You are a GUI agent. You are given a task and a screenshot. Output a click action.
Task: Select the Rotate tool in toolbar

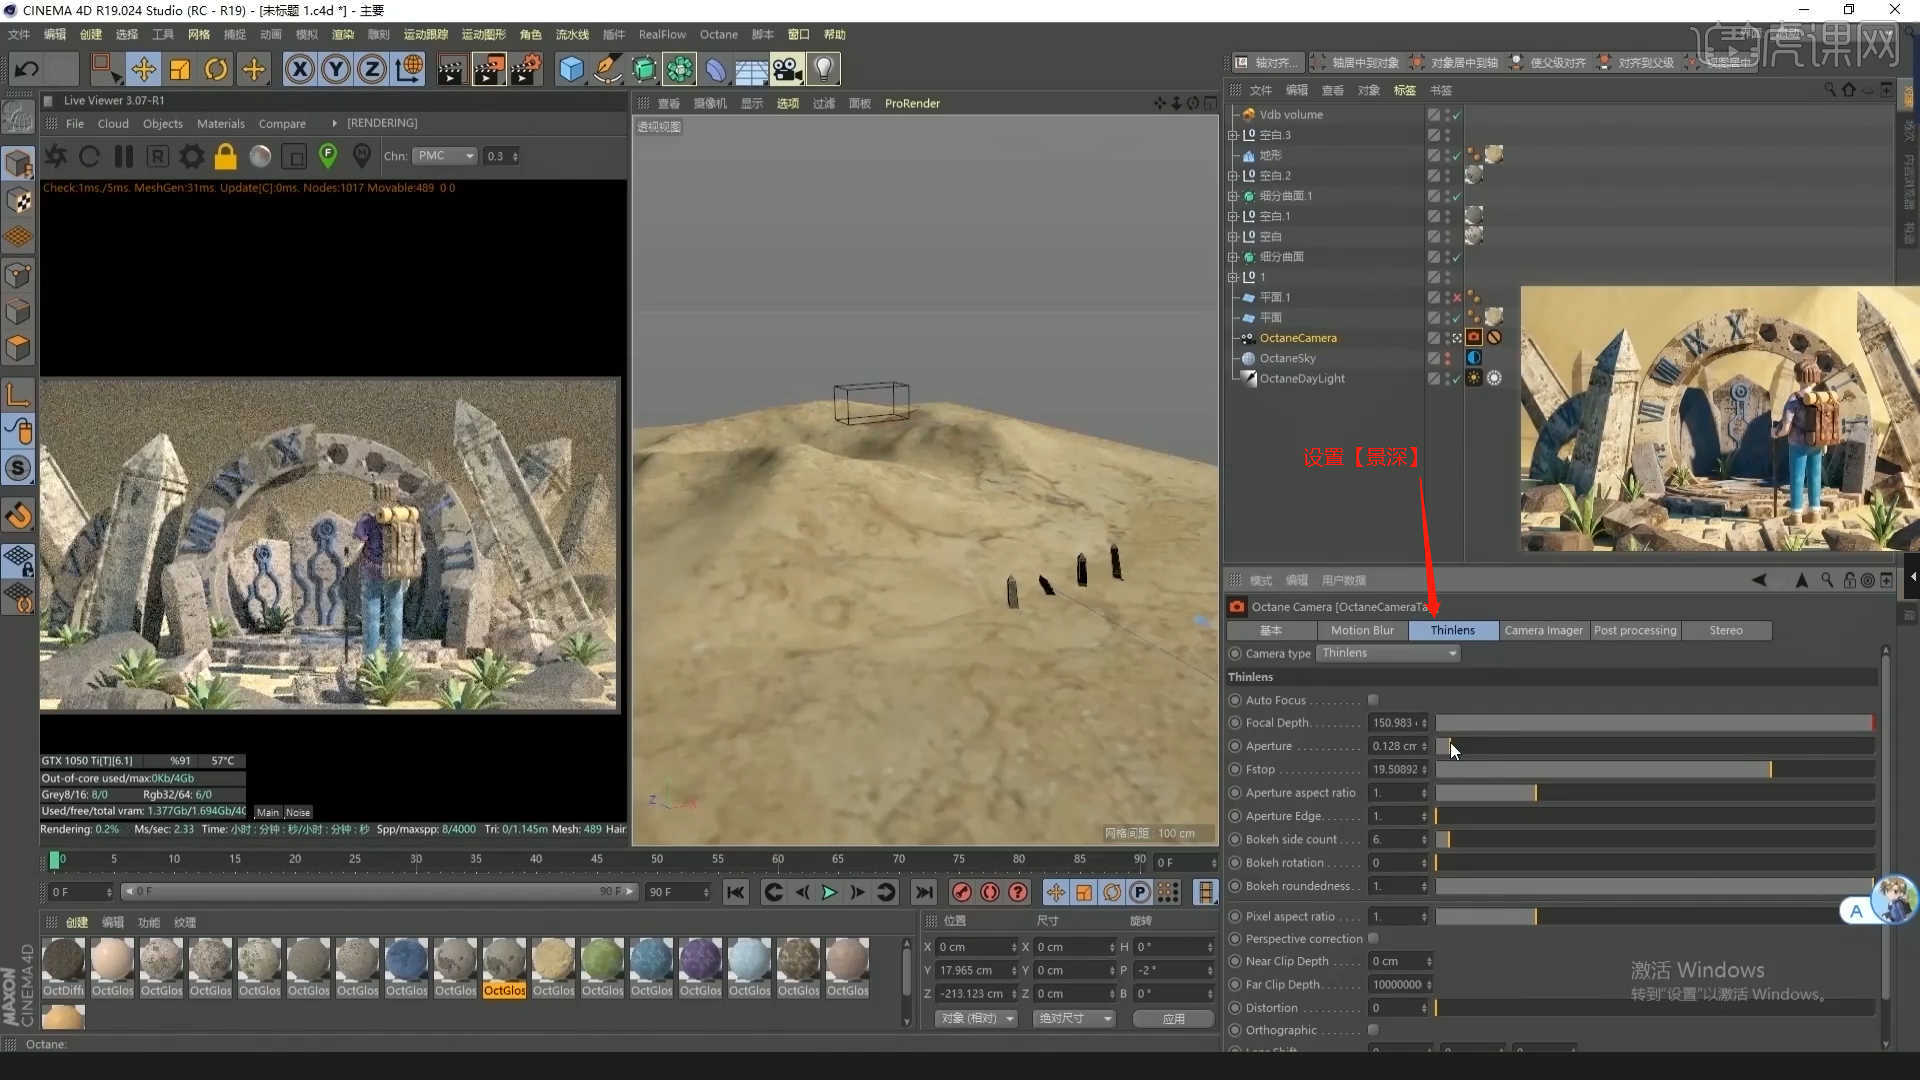click(216, 69)
